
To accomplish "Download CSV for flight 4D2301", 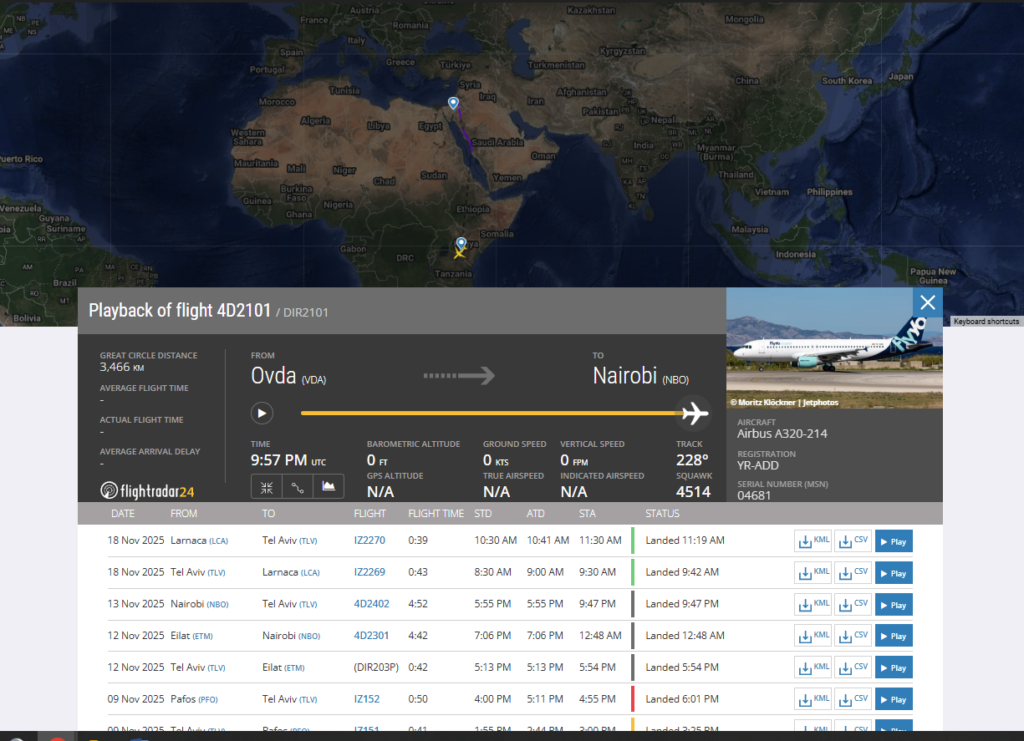I will [853, 636].
